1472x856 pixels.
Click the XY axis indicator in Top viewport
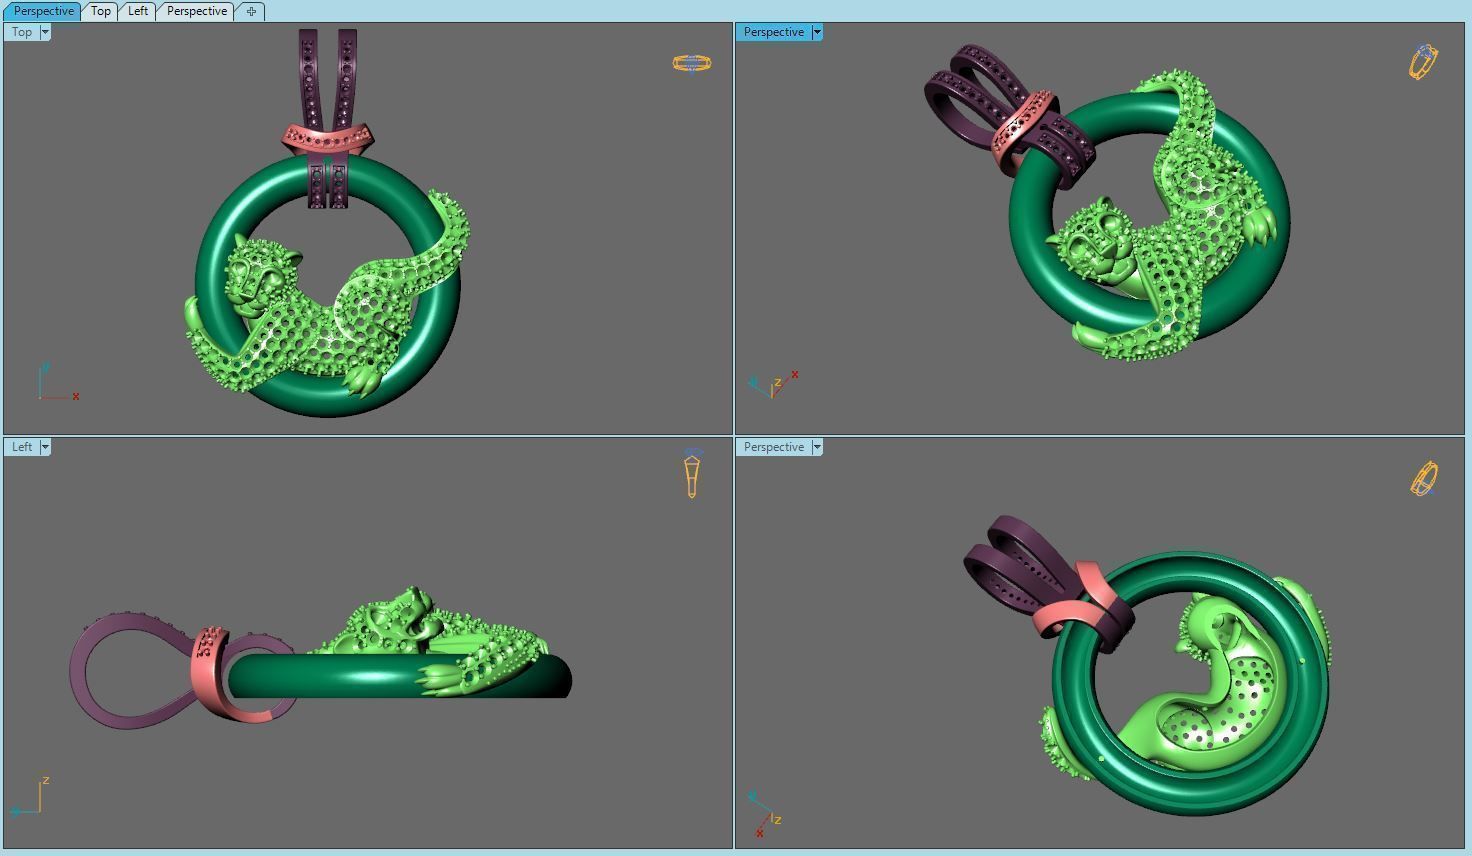58,383
